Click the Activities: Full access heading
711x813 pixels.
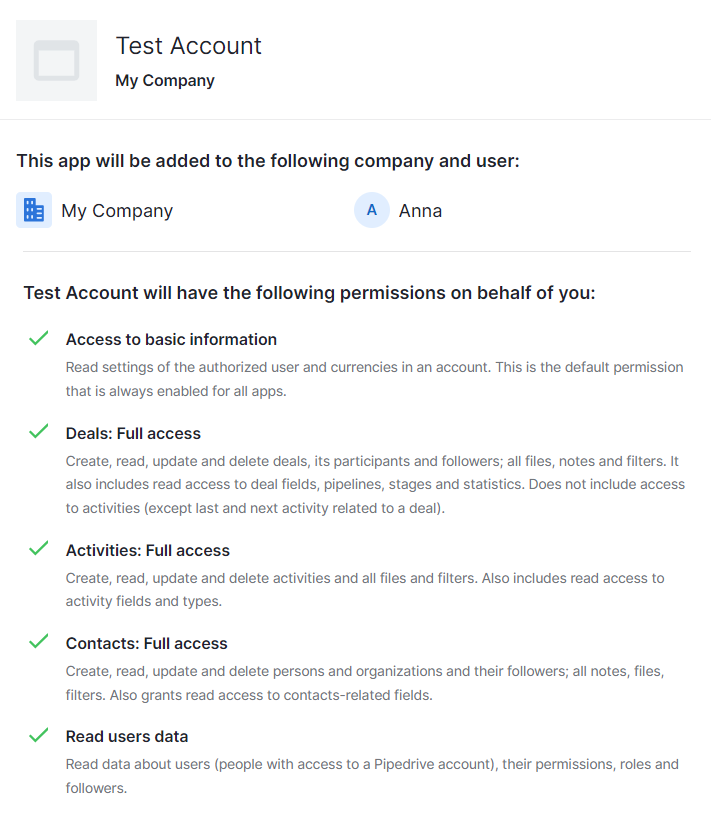tap(147, 550)
